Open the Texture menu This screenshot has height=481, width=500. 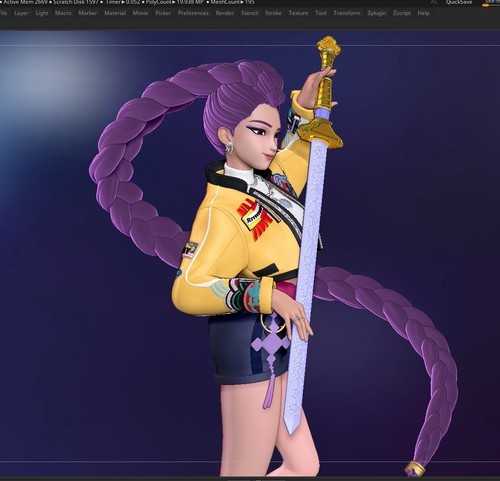(x=298, y=13)
